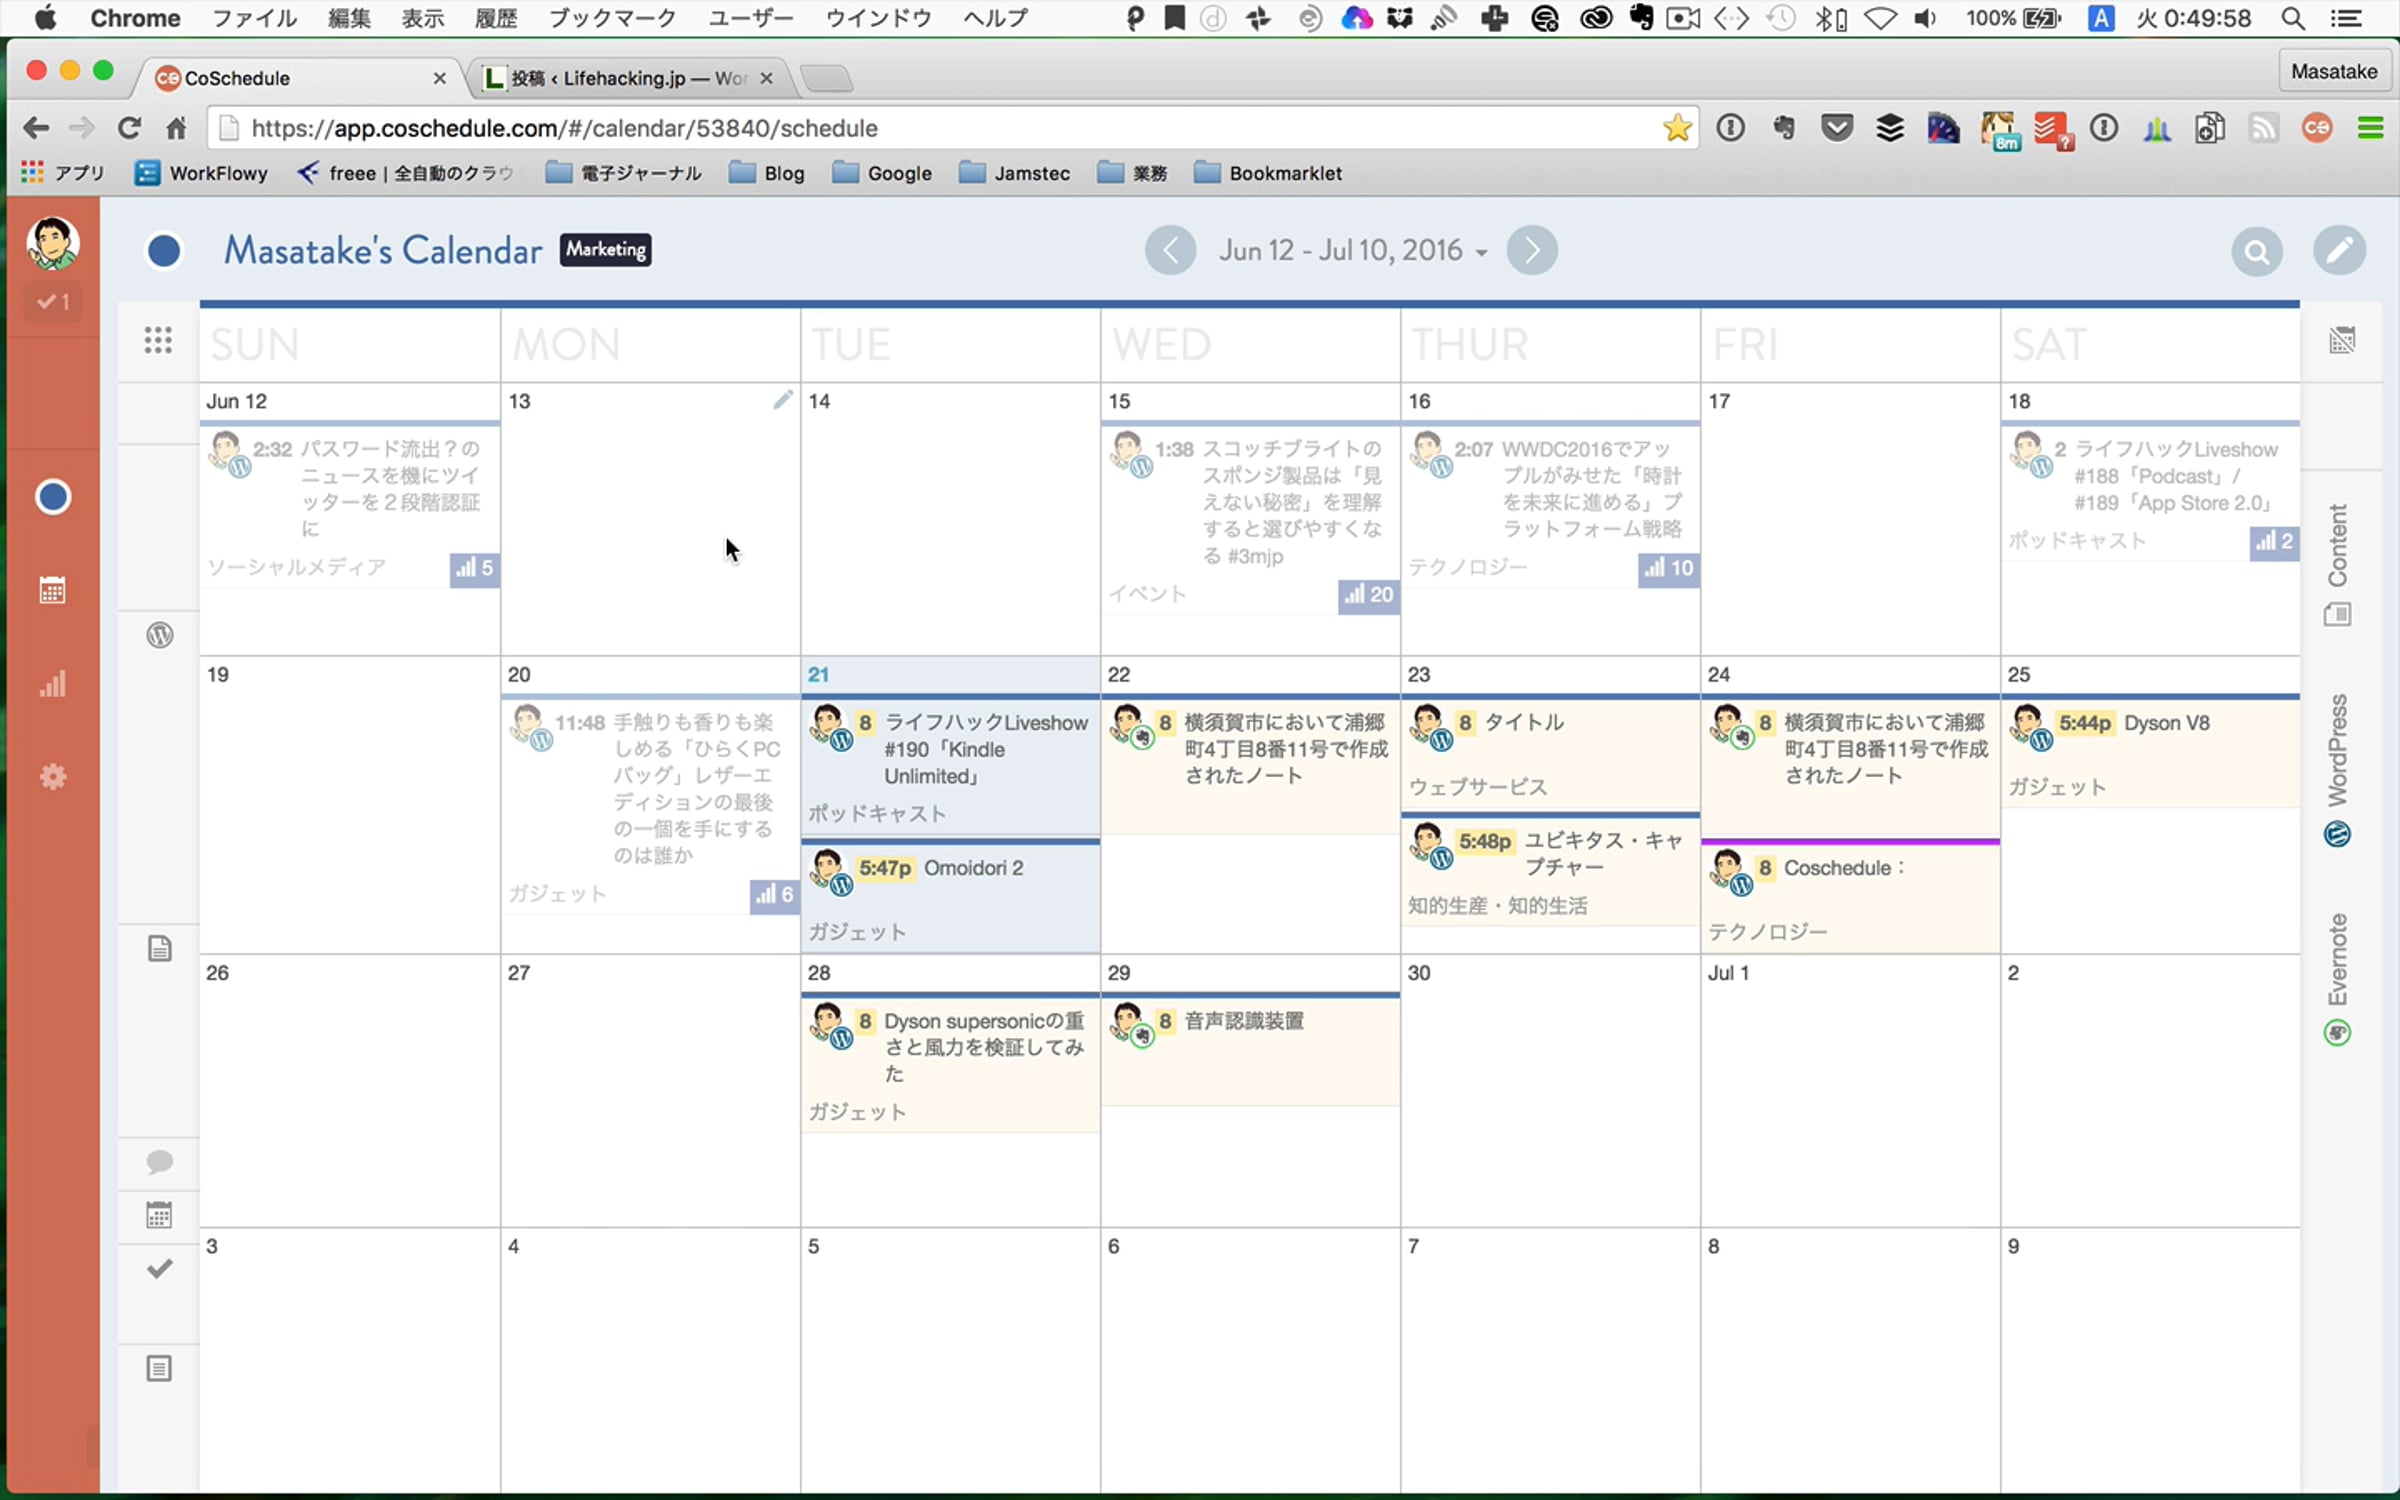Open the settings gear in red sidebar
2400x1500 pixels.
click(x=53, y=777)
